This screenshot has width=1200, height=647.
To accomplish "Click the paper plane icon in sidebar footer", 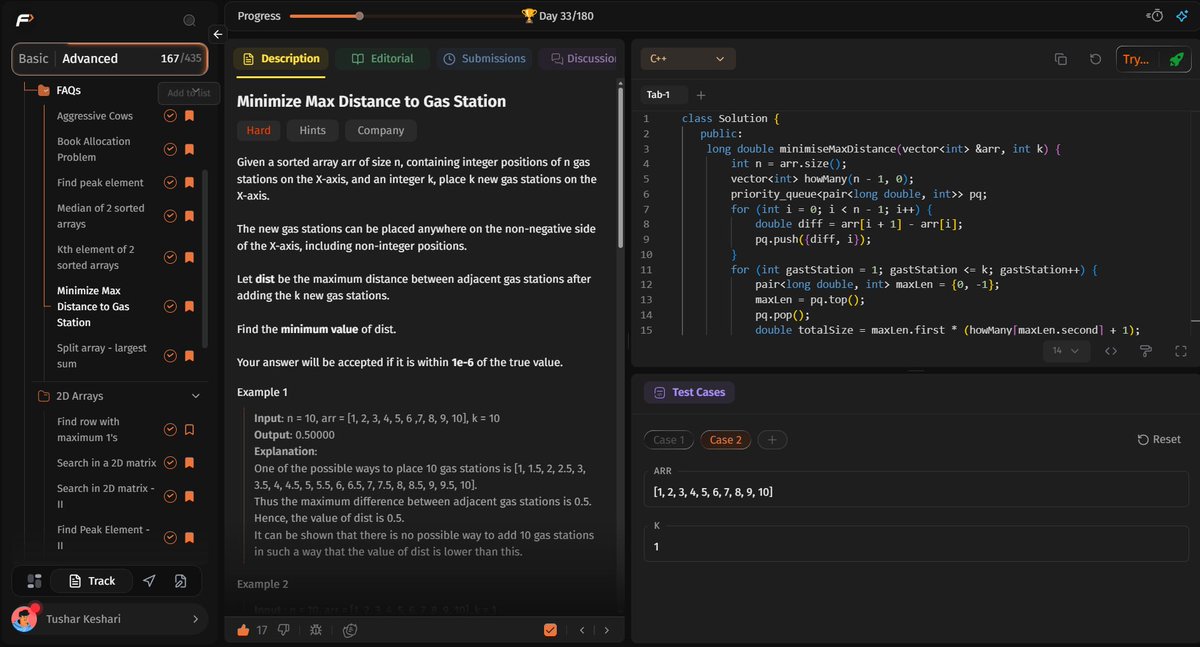I will pyautogui.click(x=149, y=581).
